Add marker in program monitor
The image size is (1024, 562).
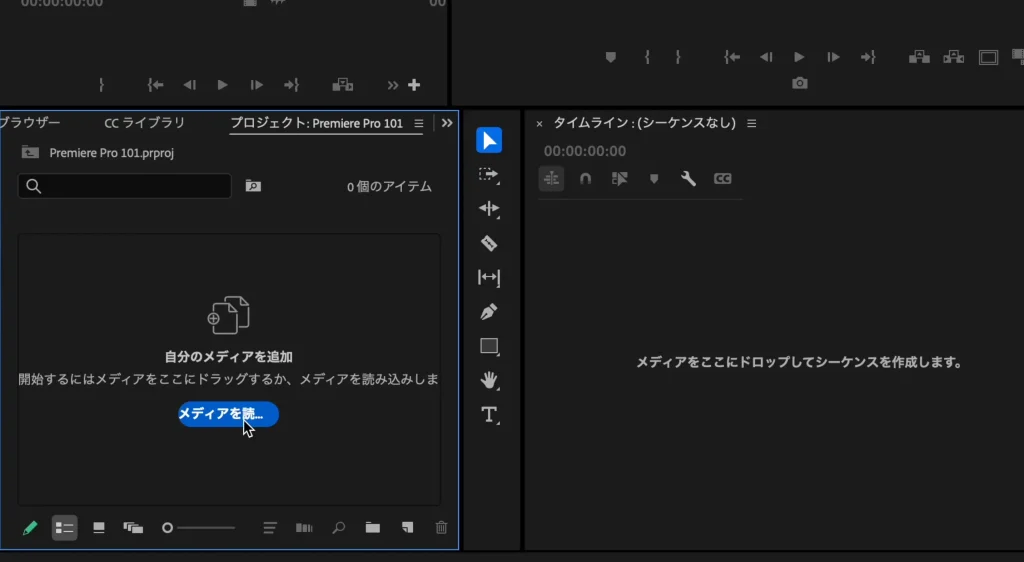pos(611,57)
